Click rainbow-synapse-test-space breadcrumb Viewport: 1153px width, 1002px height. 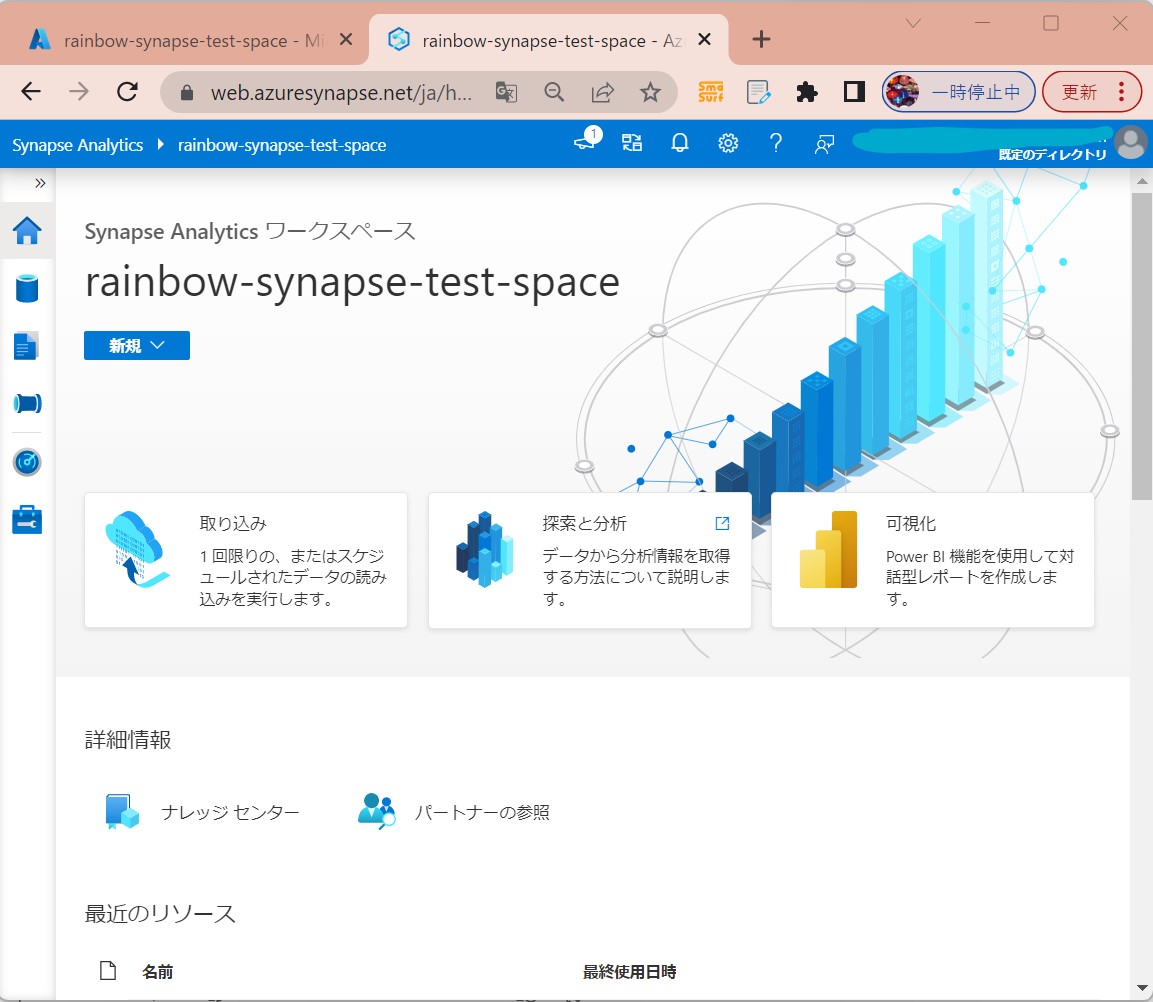[x=282, y=145]
